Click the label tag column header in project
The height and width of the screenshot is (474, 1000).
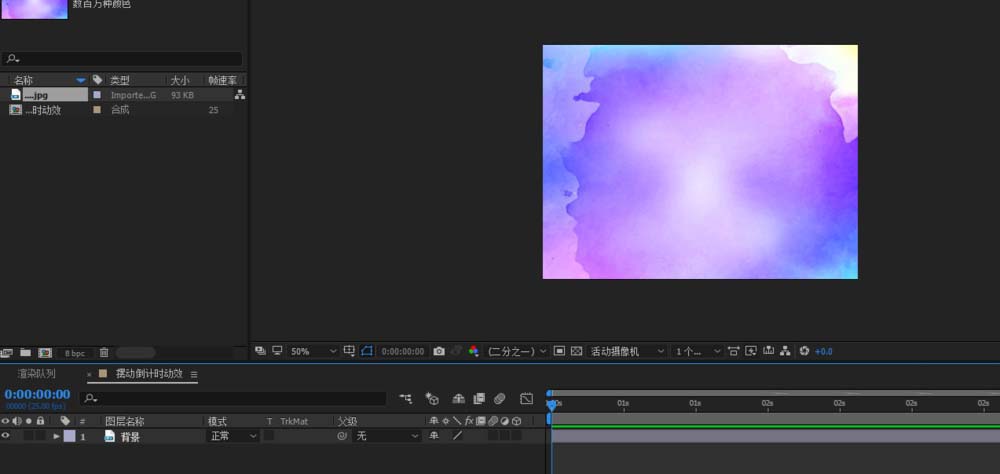point(98,80)
